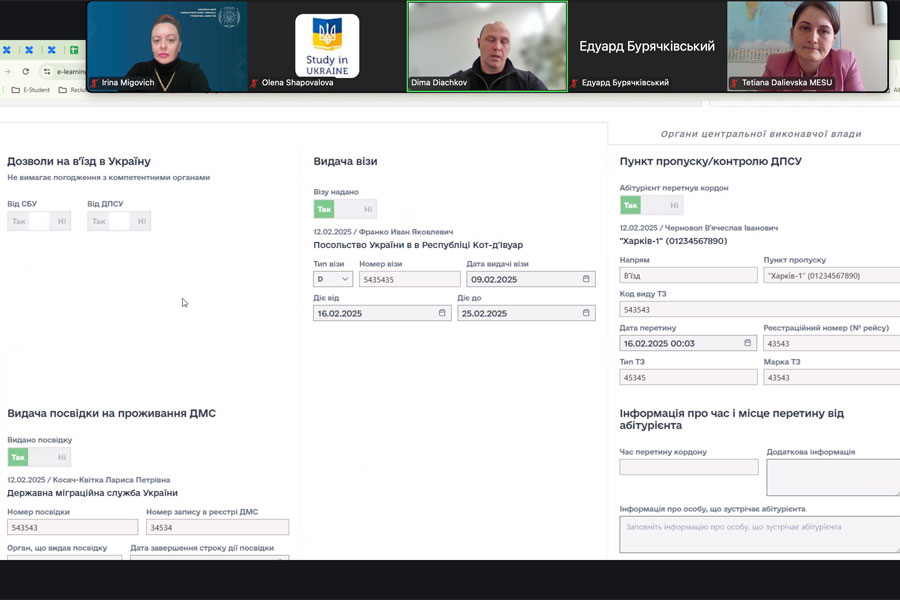
Task: Toggle the 'Візу надано' switch
Action: [x=345, y=209]
